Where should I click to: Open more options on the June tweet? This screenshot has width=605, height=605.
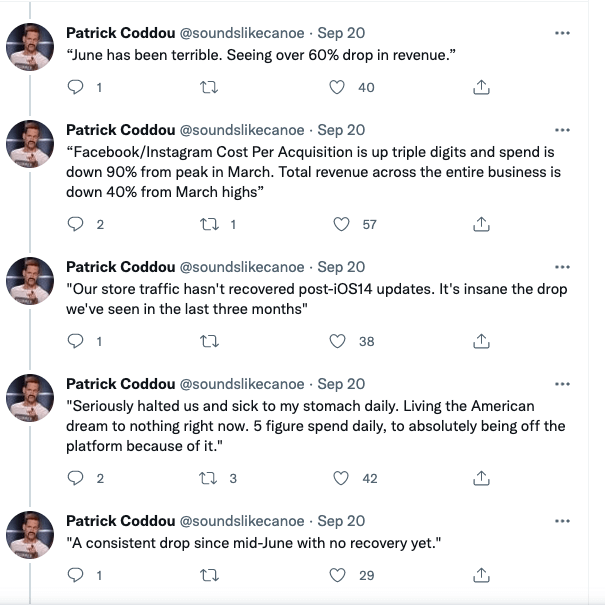562,33
